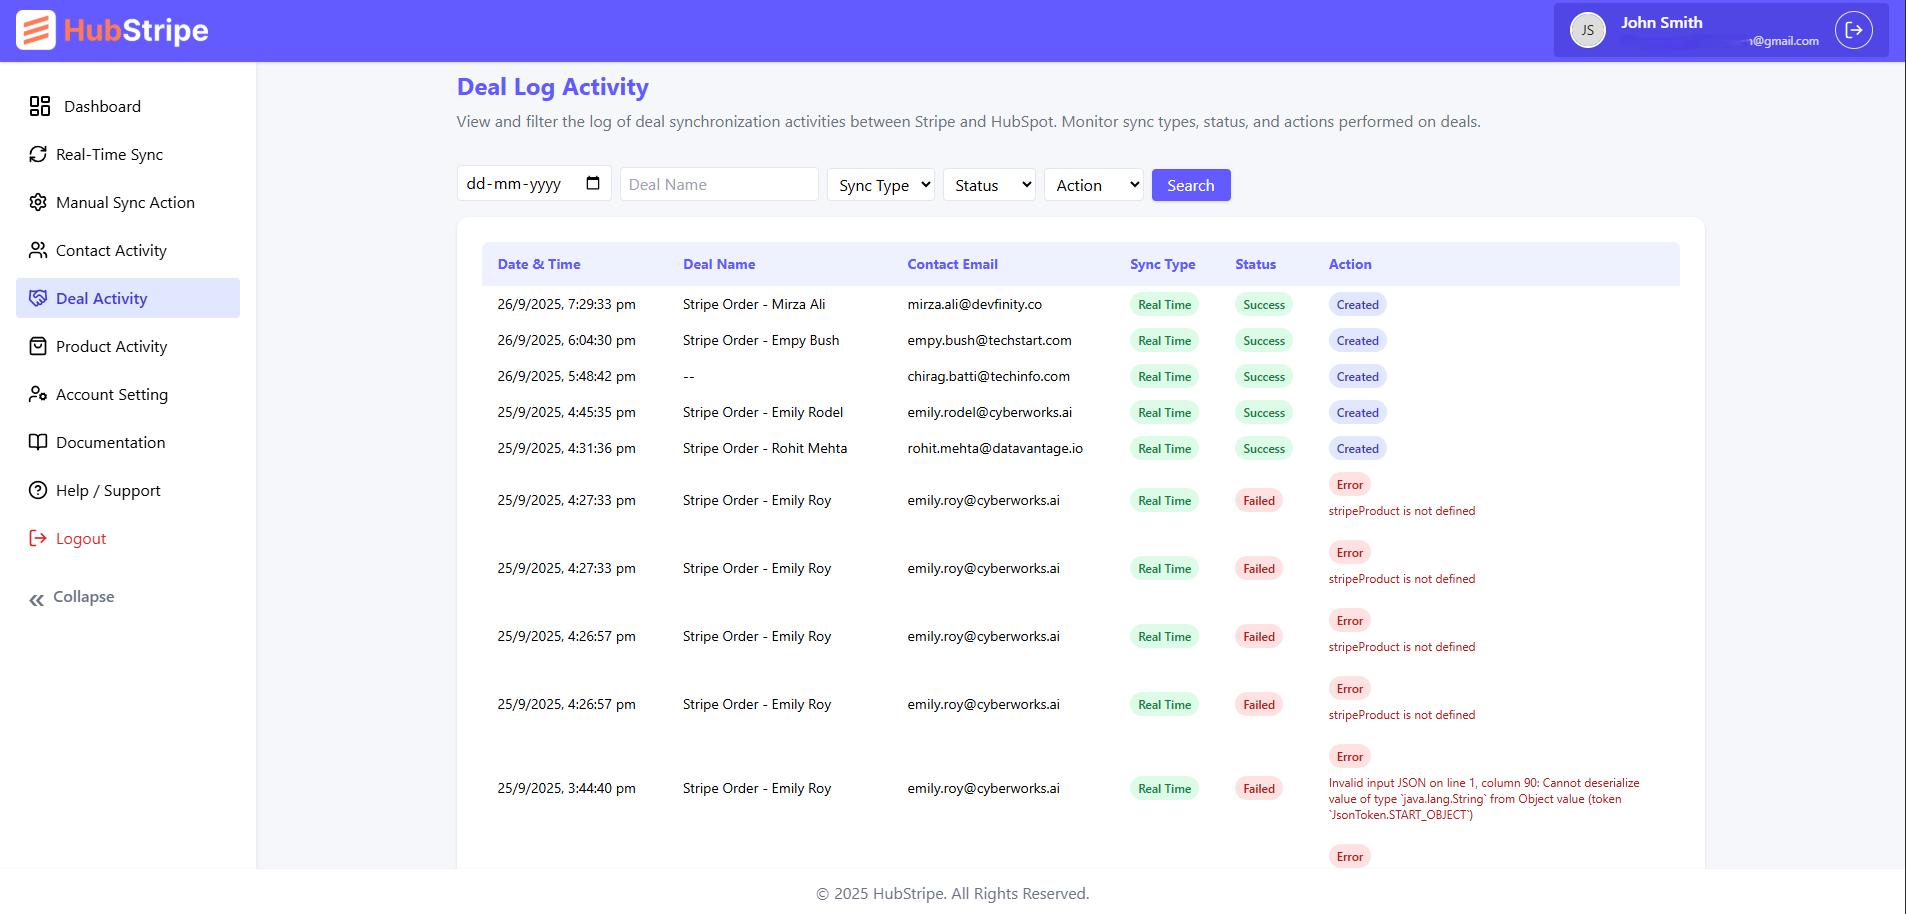Click the Help / Support question icon
Image resolution: width=1906 pixels, height=914 pixels.
(38, 490)
